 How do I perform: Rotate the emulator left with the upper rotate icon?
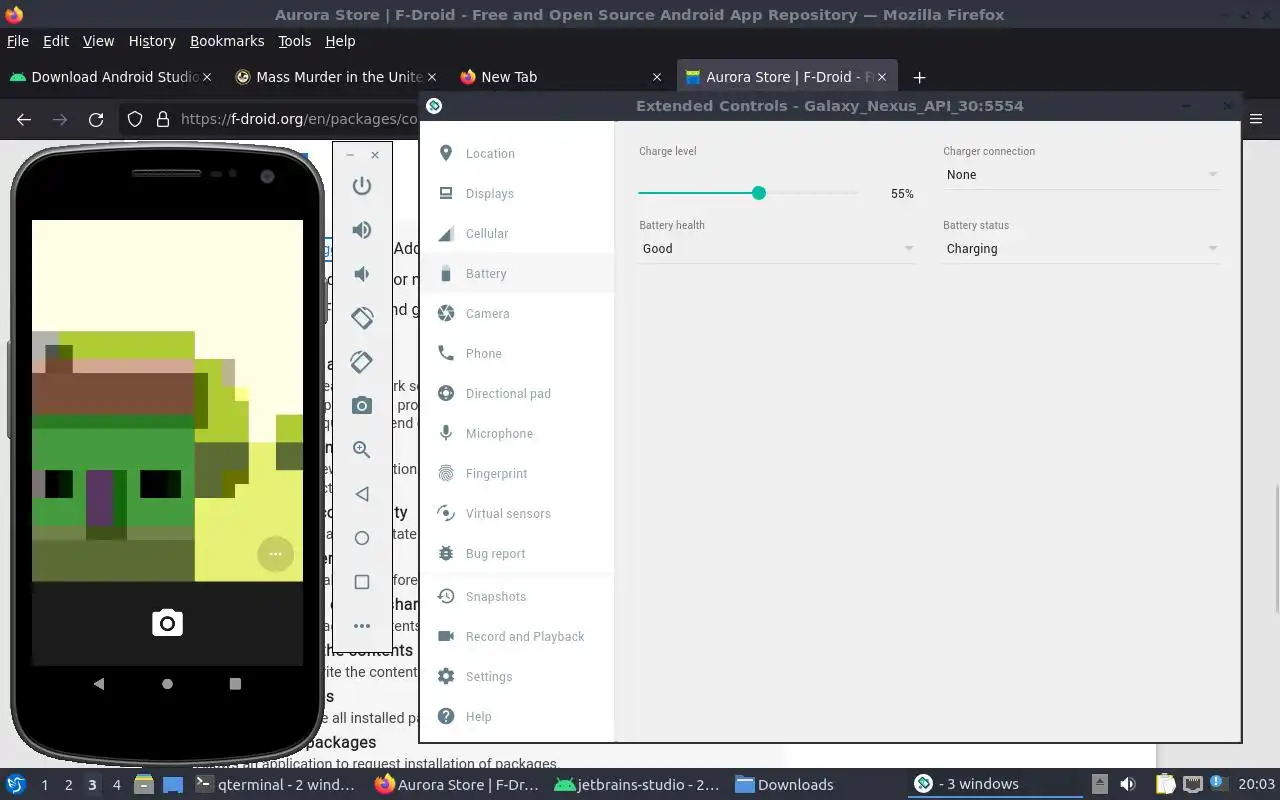click(362, 318)
